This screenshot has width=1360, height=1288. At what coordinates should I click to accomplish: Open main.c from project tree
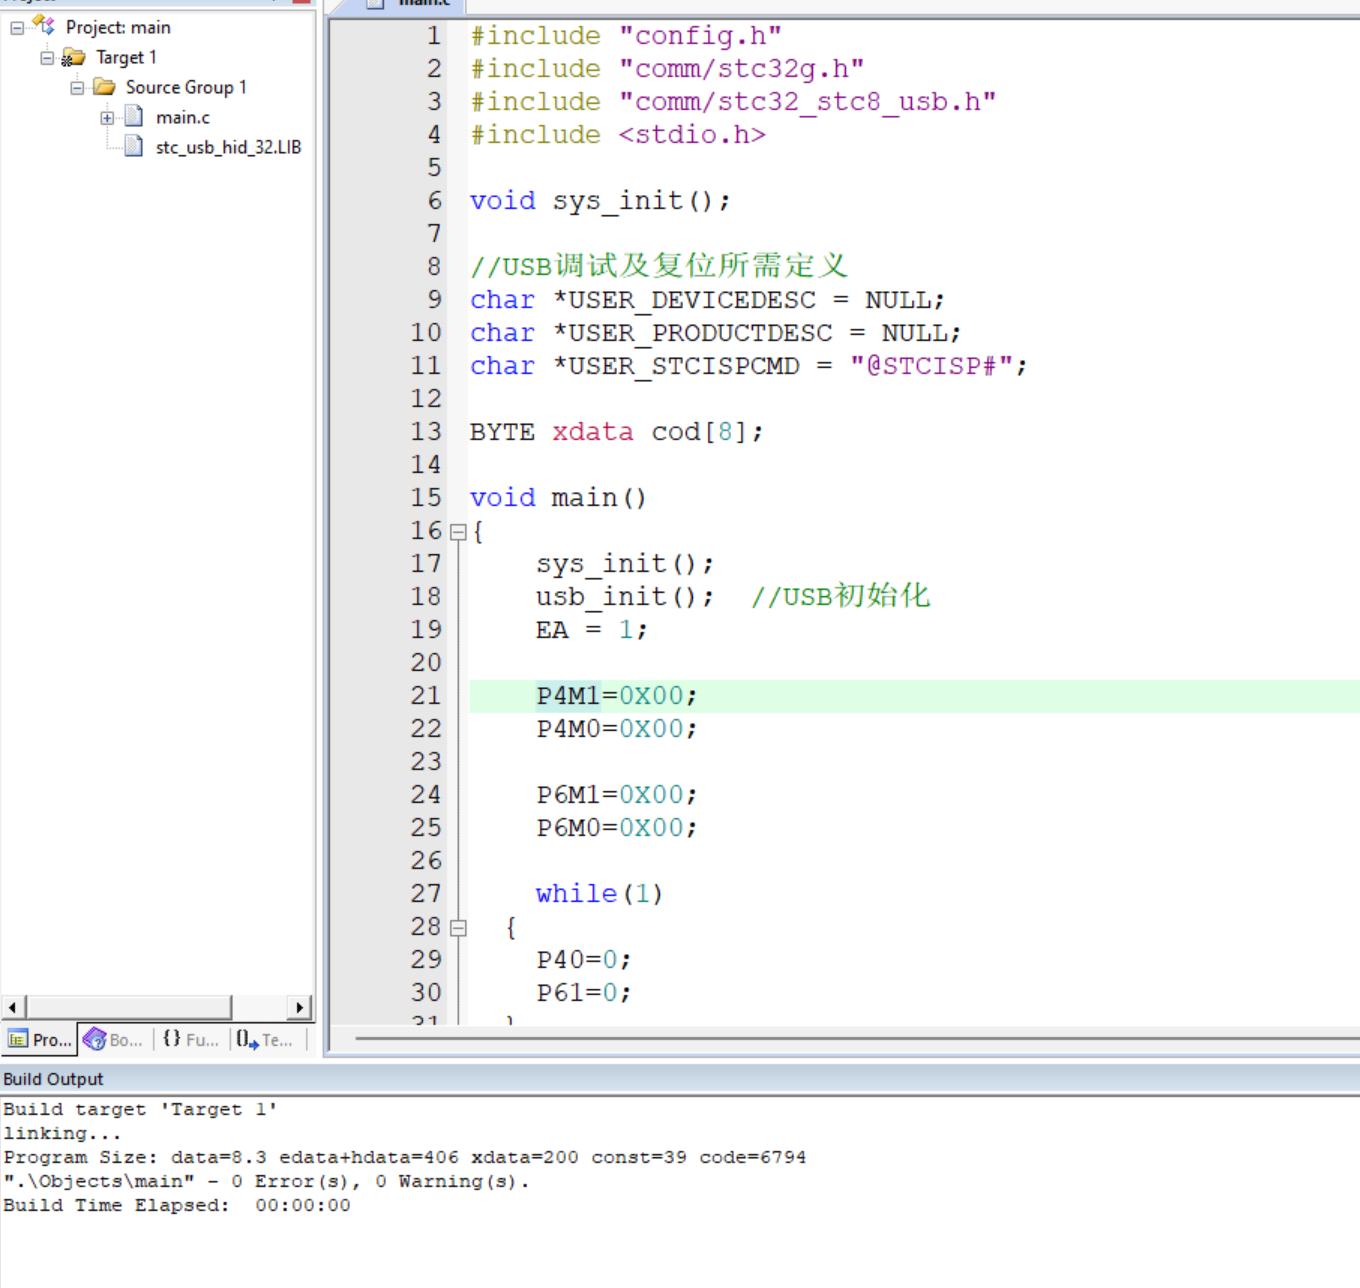pyautogui.click(x=183, y=118)
